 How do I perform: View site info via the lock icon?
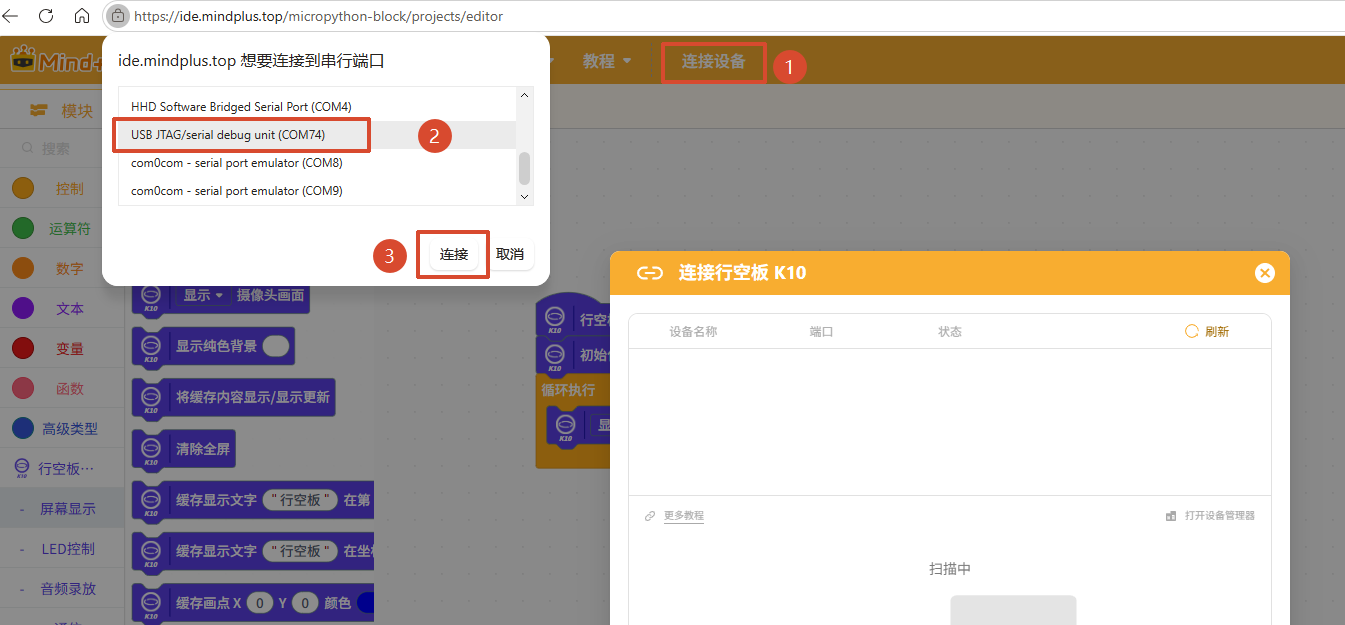pos(118,16)
